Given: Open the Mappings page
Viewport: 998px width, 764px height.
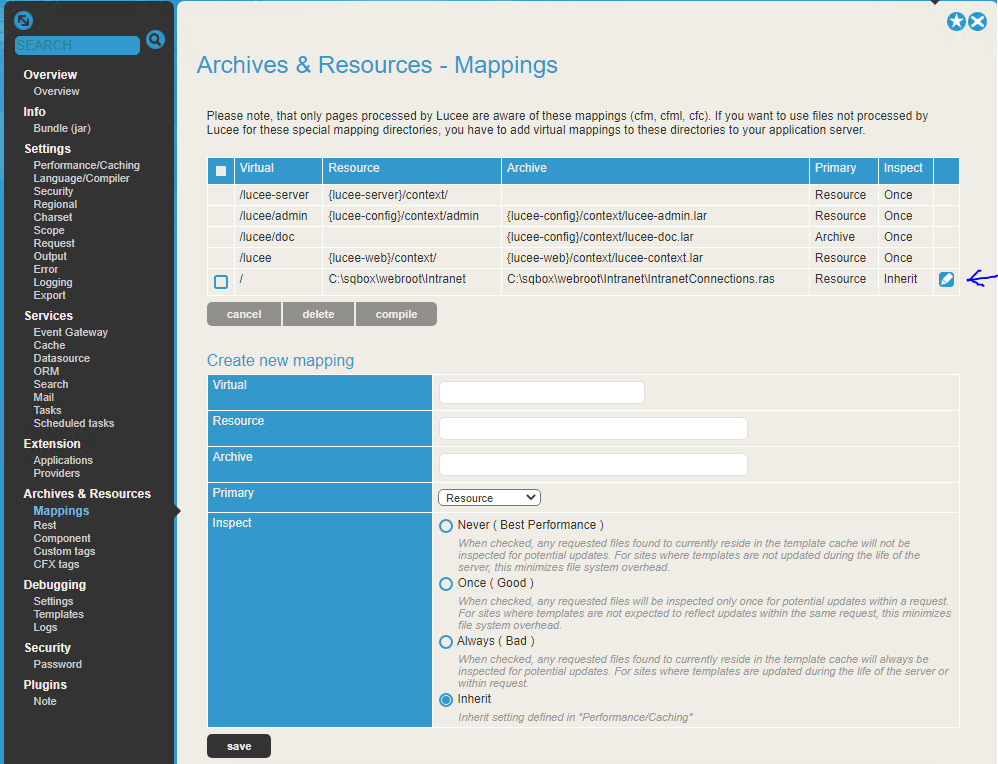Looking at the screenshot, I should [x=61, y=511].
